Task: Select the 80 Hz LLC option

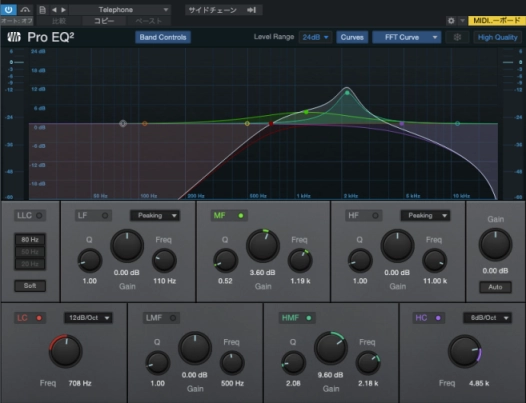Action: pos(30,240)
